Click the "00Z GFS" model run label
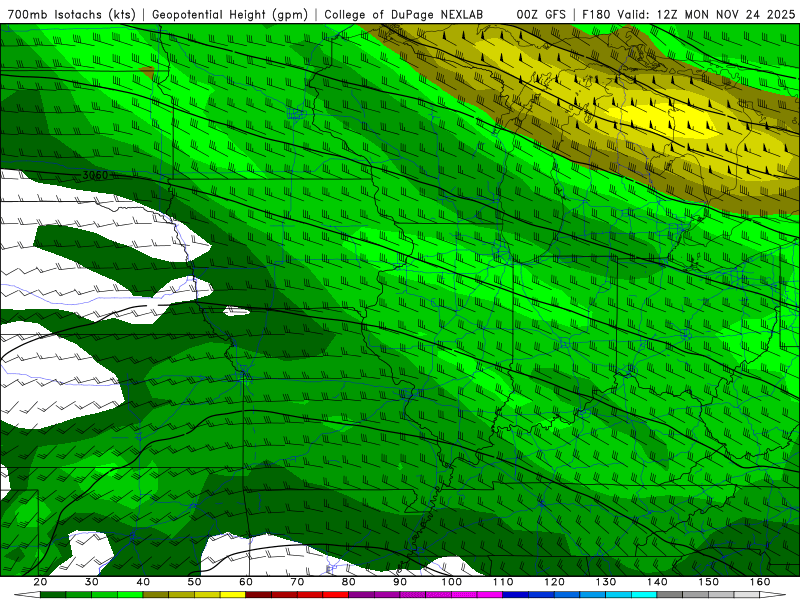 [541, 14]
